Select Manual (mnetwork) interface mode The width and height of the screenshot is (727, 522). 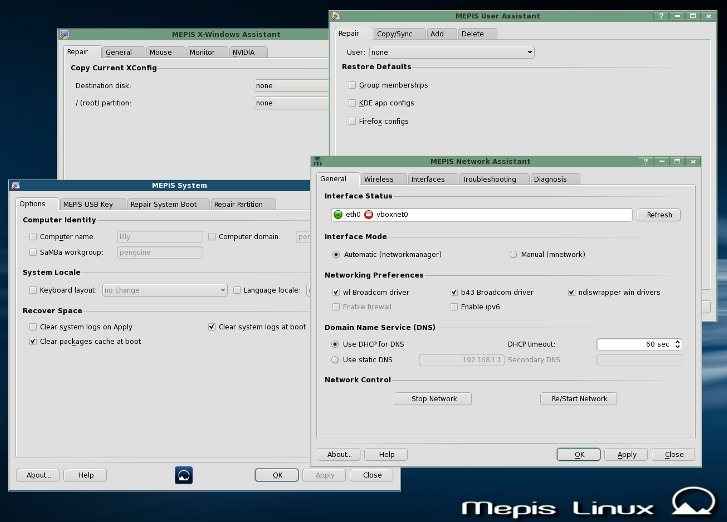(x=513, y=255)
